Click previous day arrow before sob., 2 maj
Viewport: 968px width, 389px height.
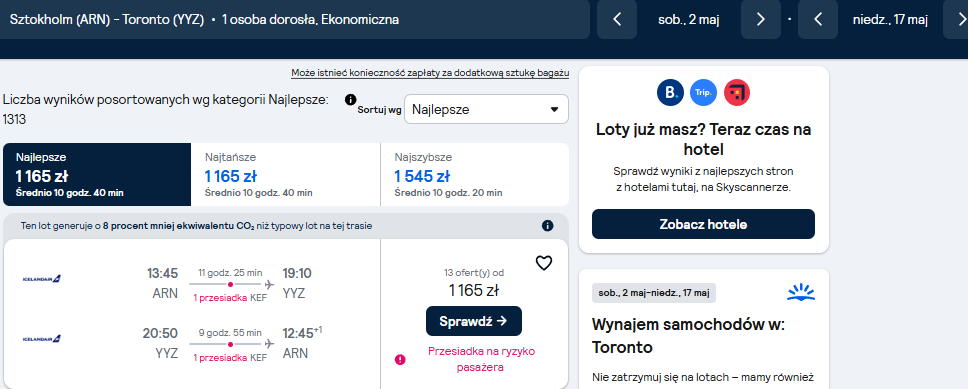click(x=617, y=19)
